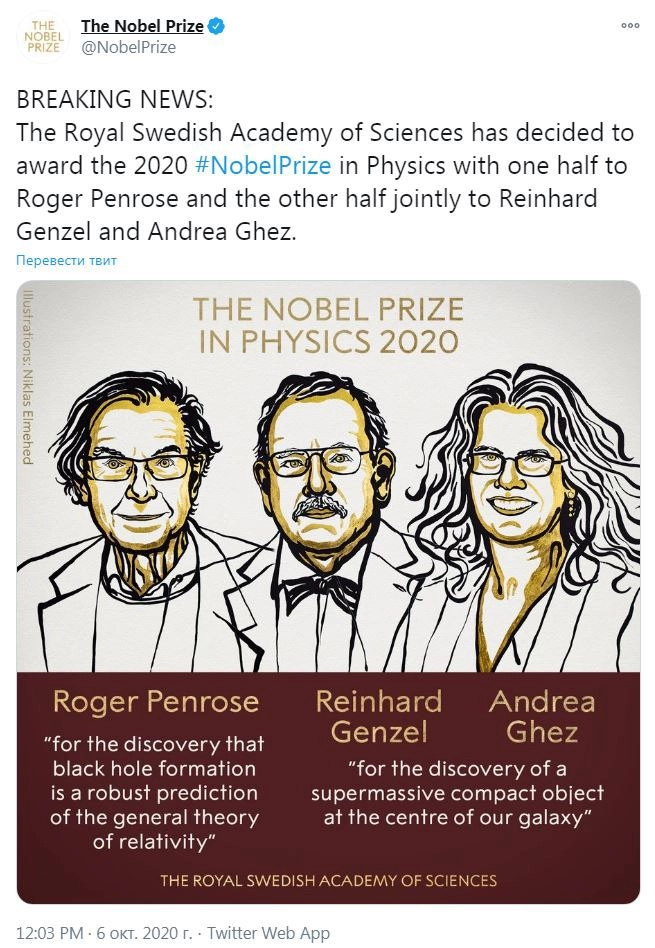Image resolution: width=655 pixels, height=948 pixels.
Task: Click the Reinhard Genzel name caption
Action: click(x=378, y=717)
